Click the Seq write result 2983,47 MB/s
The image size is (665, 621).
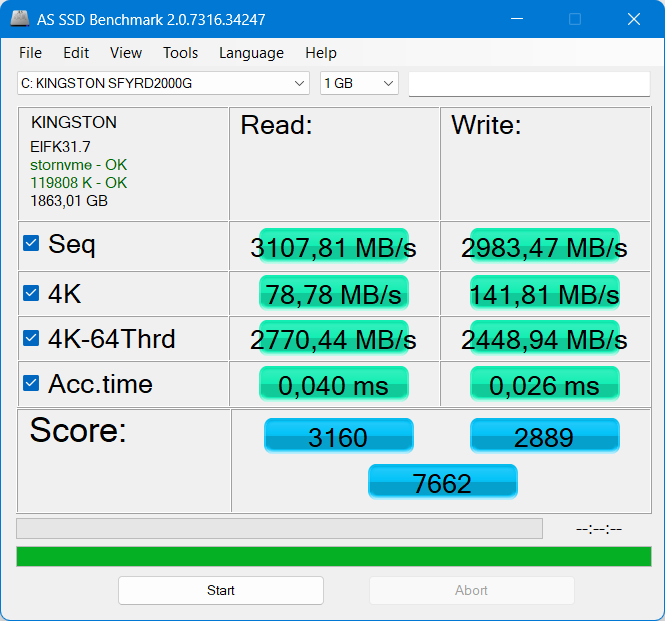(545, 246)
